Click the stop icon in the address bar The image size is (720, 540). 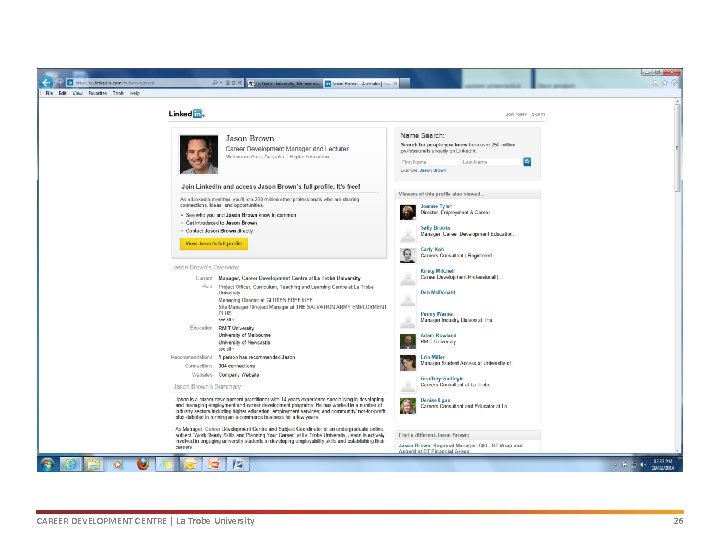240,83
